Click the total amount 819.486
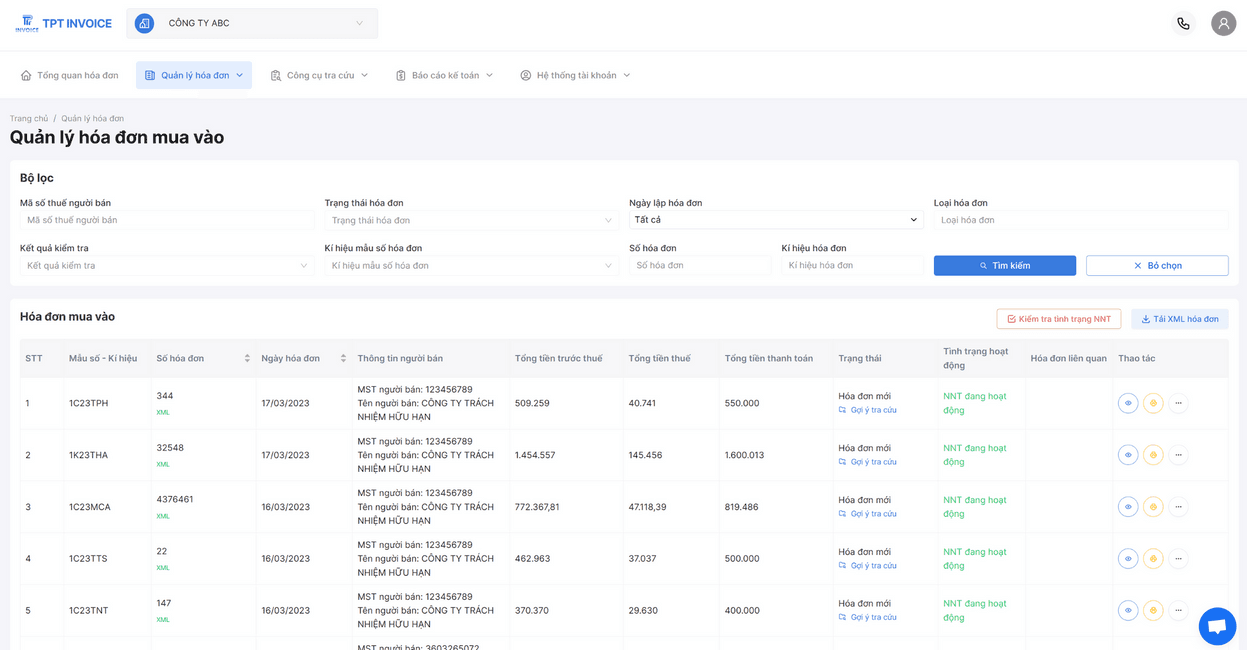The height and width of the screenshot is (650, 1247). pos(742,507)
